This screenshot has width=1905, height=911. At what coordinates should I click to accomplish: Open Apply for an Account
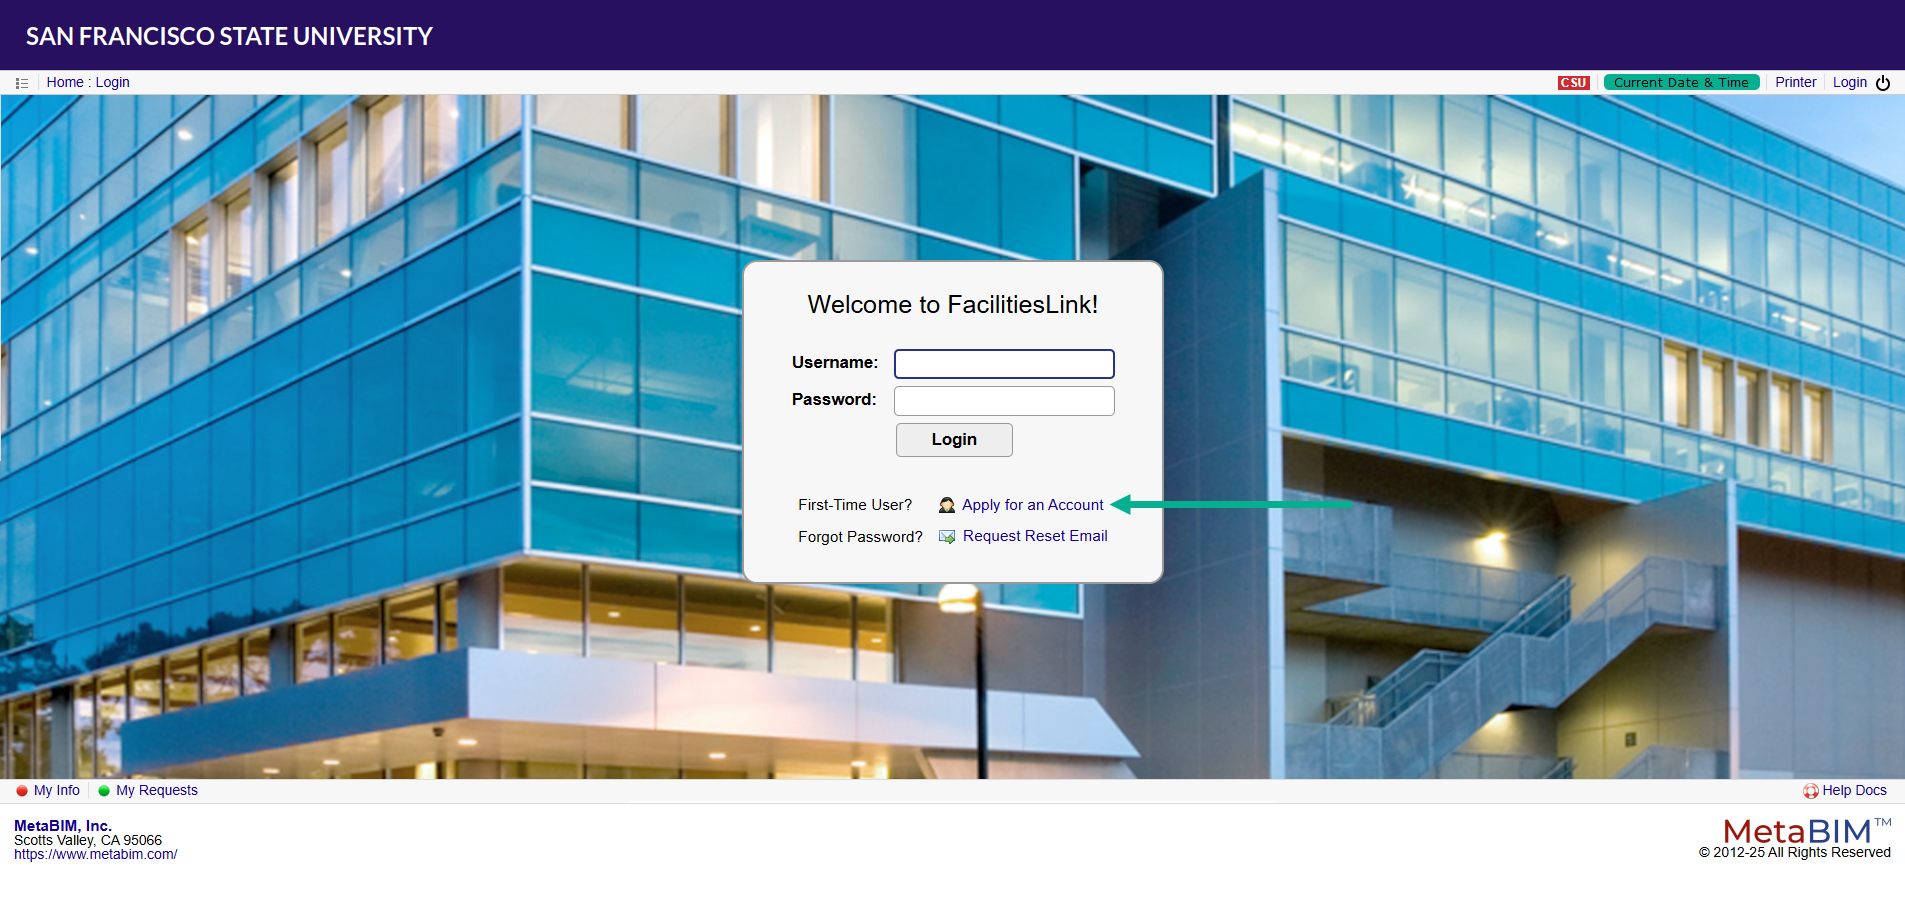click(x=1032, y=505)
